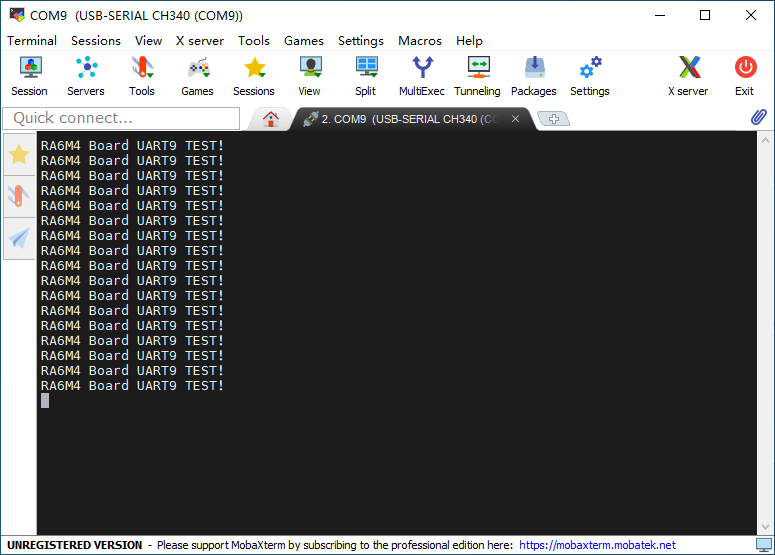This screenshot has height=555, width=775.
Task: Click the terminal scrollbar down arrow
Action: click(765, 527)
